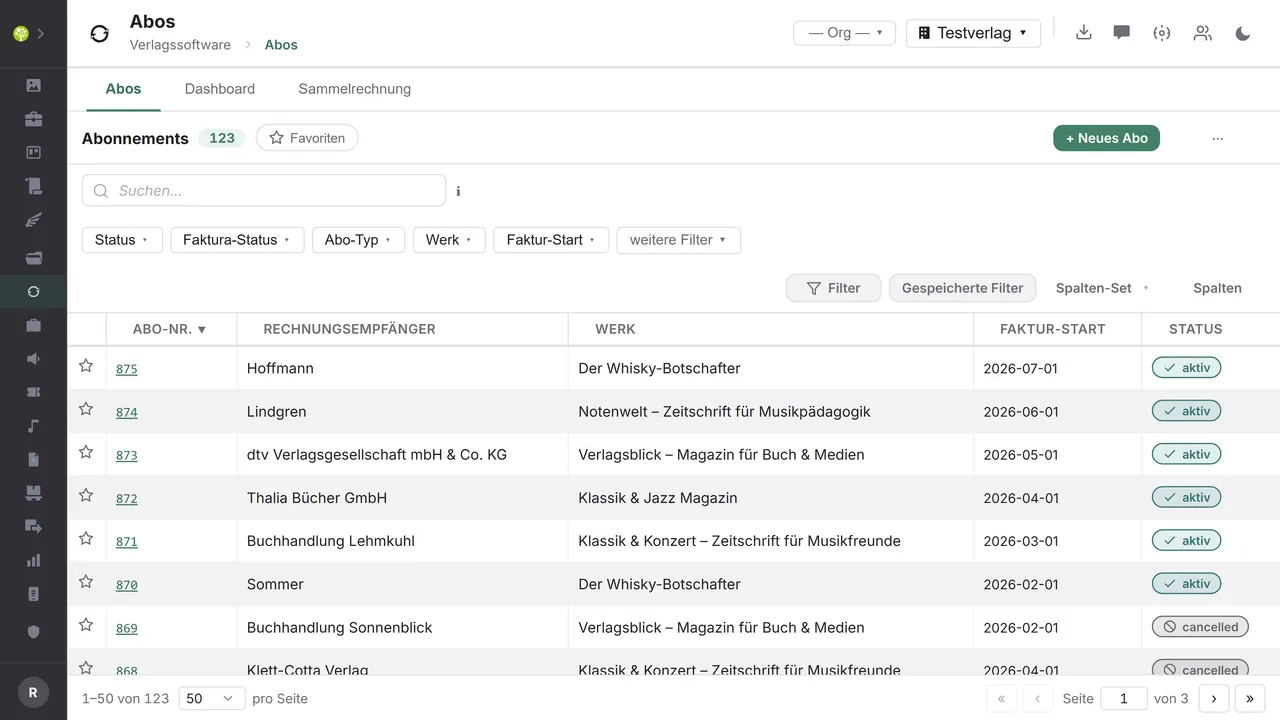The height and width of the screenshot is (720, 1280).
Task: Open the bar chart sidebar icon
Action: (33, 561)
